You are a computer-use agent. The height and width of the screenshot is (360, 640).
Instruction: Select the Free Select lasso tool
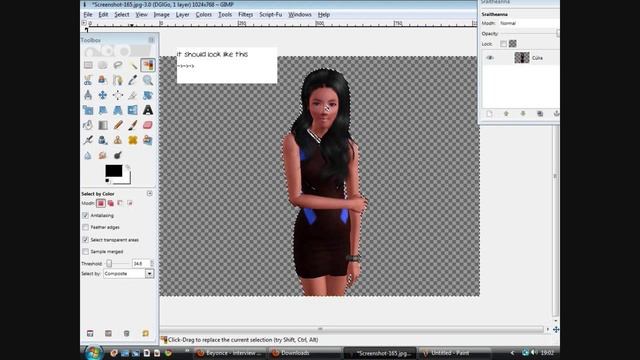[118, 65]
